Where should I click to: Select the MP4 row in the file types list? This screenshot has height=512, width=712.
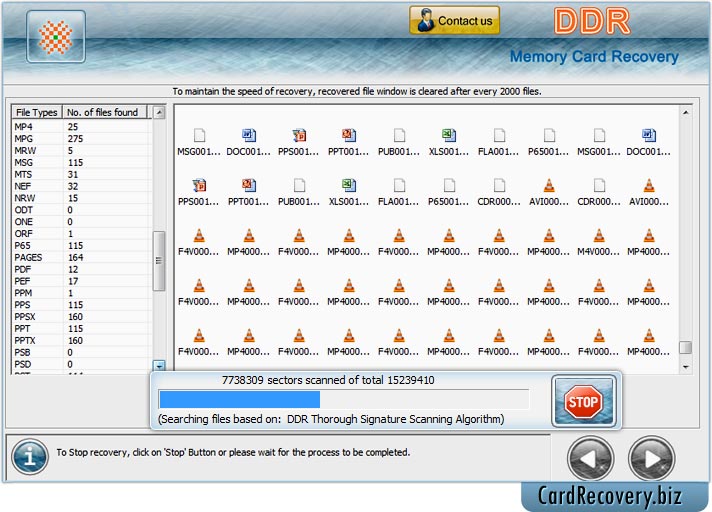click(82, 127)
